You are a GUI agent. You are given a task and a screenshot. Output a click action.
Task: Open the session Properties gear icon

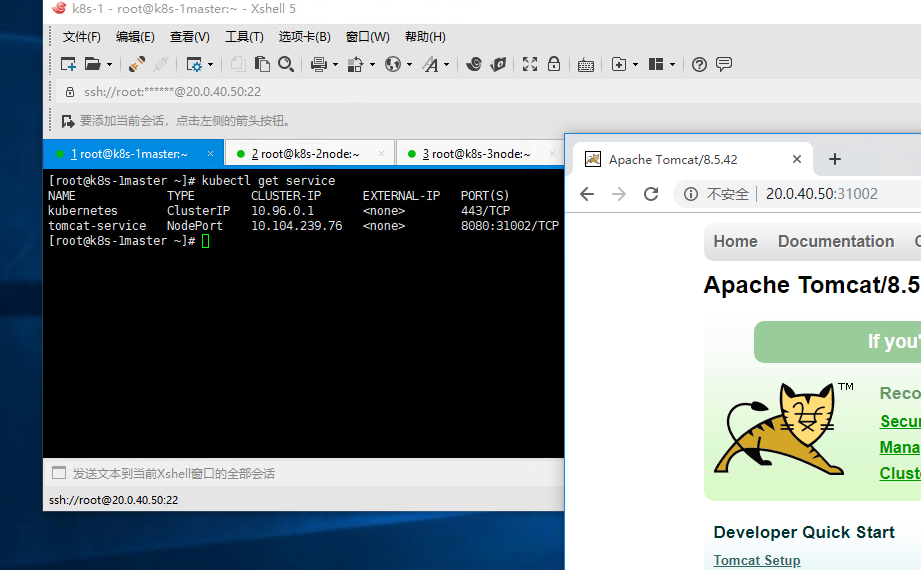194,64
